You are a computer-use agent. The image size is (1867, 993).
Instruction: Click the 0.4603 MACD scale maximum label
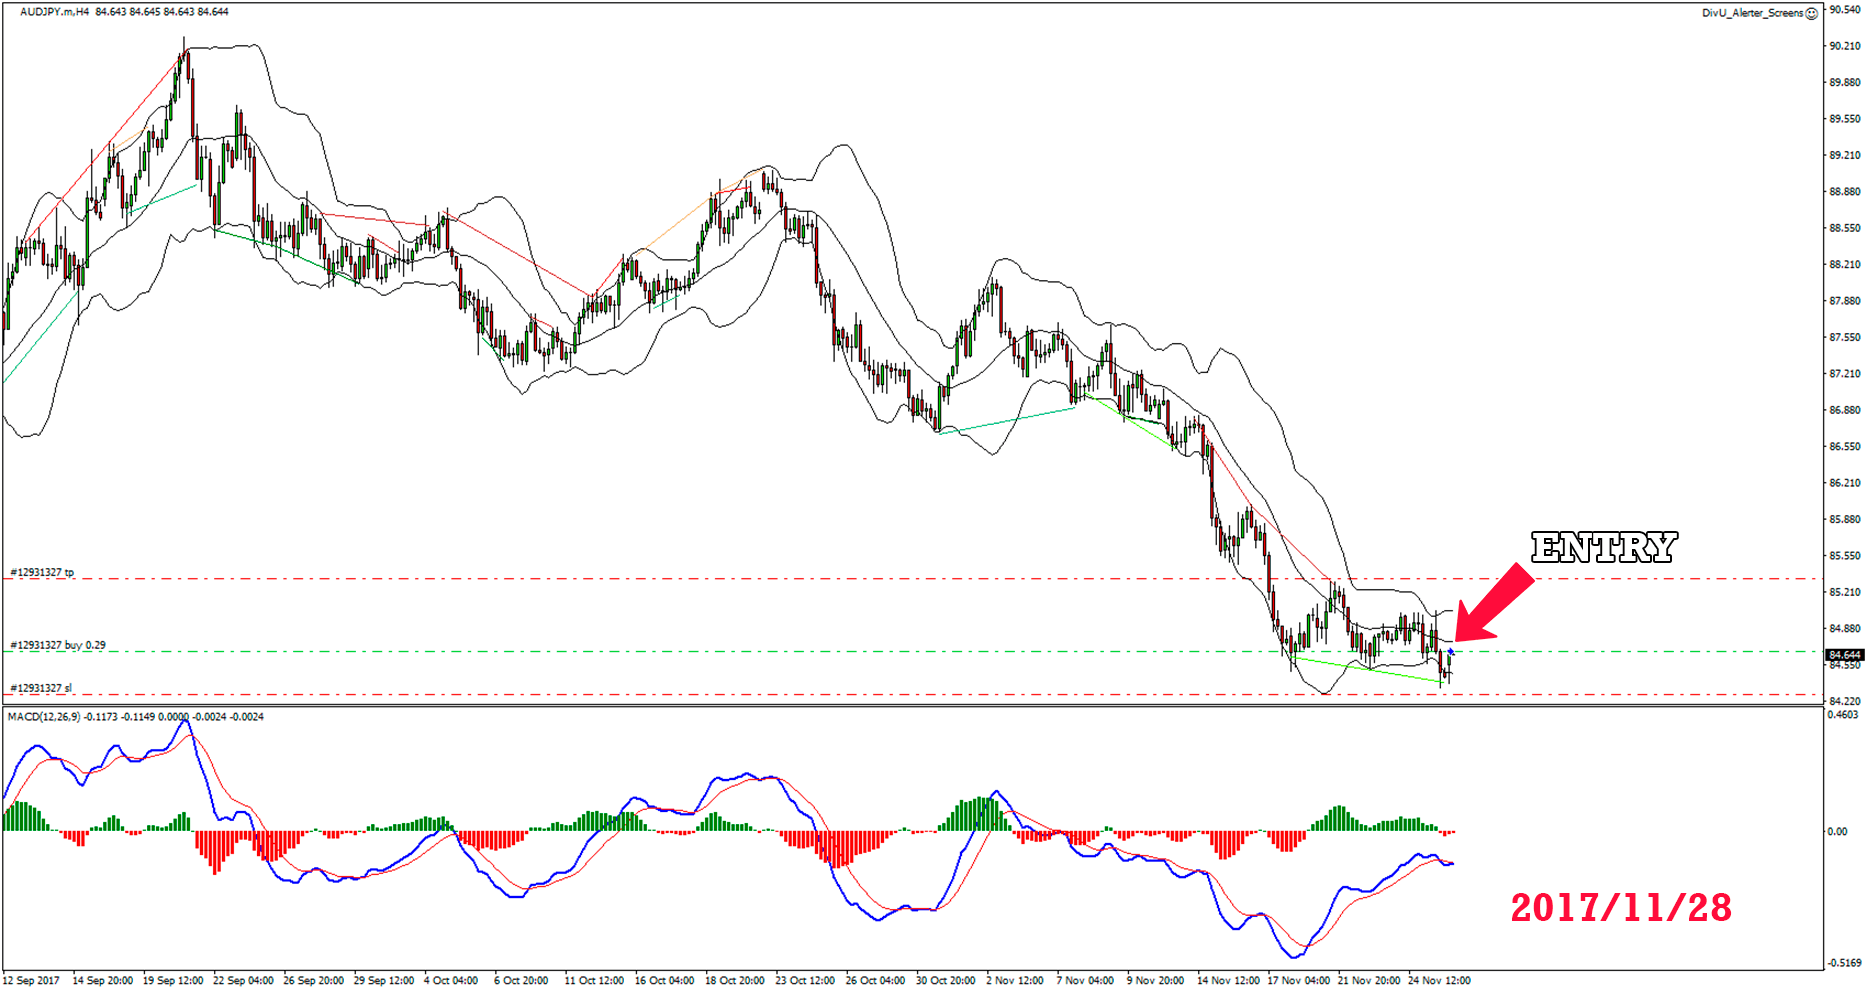[1842, 715]
